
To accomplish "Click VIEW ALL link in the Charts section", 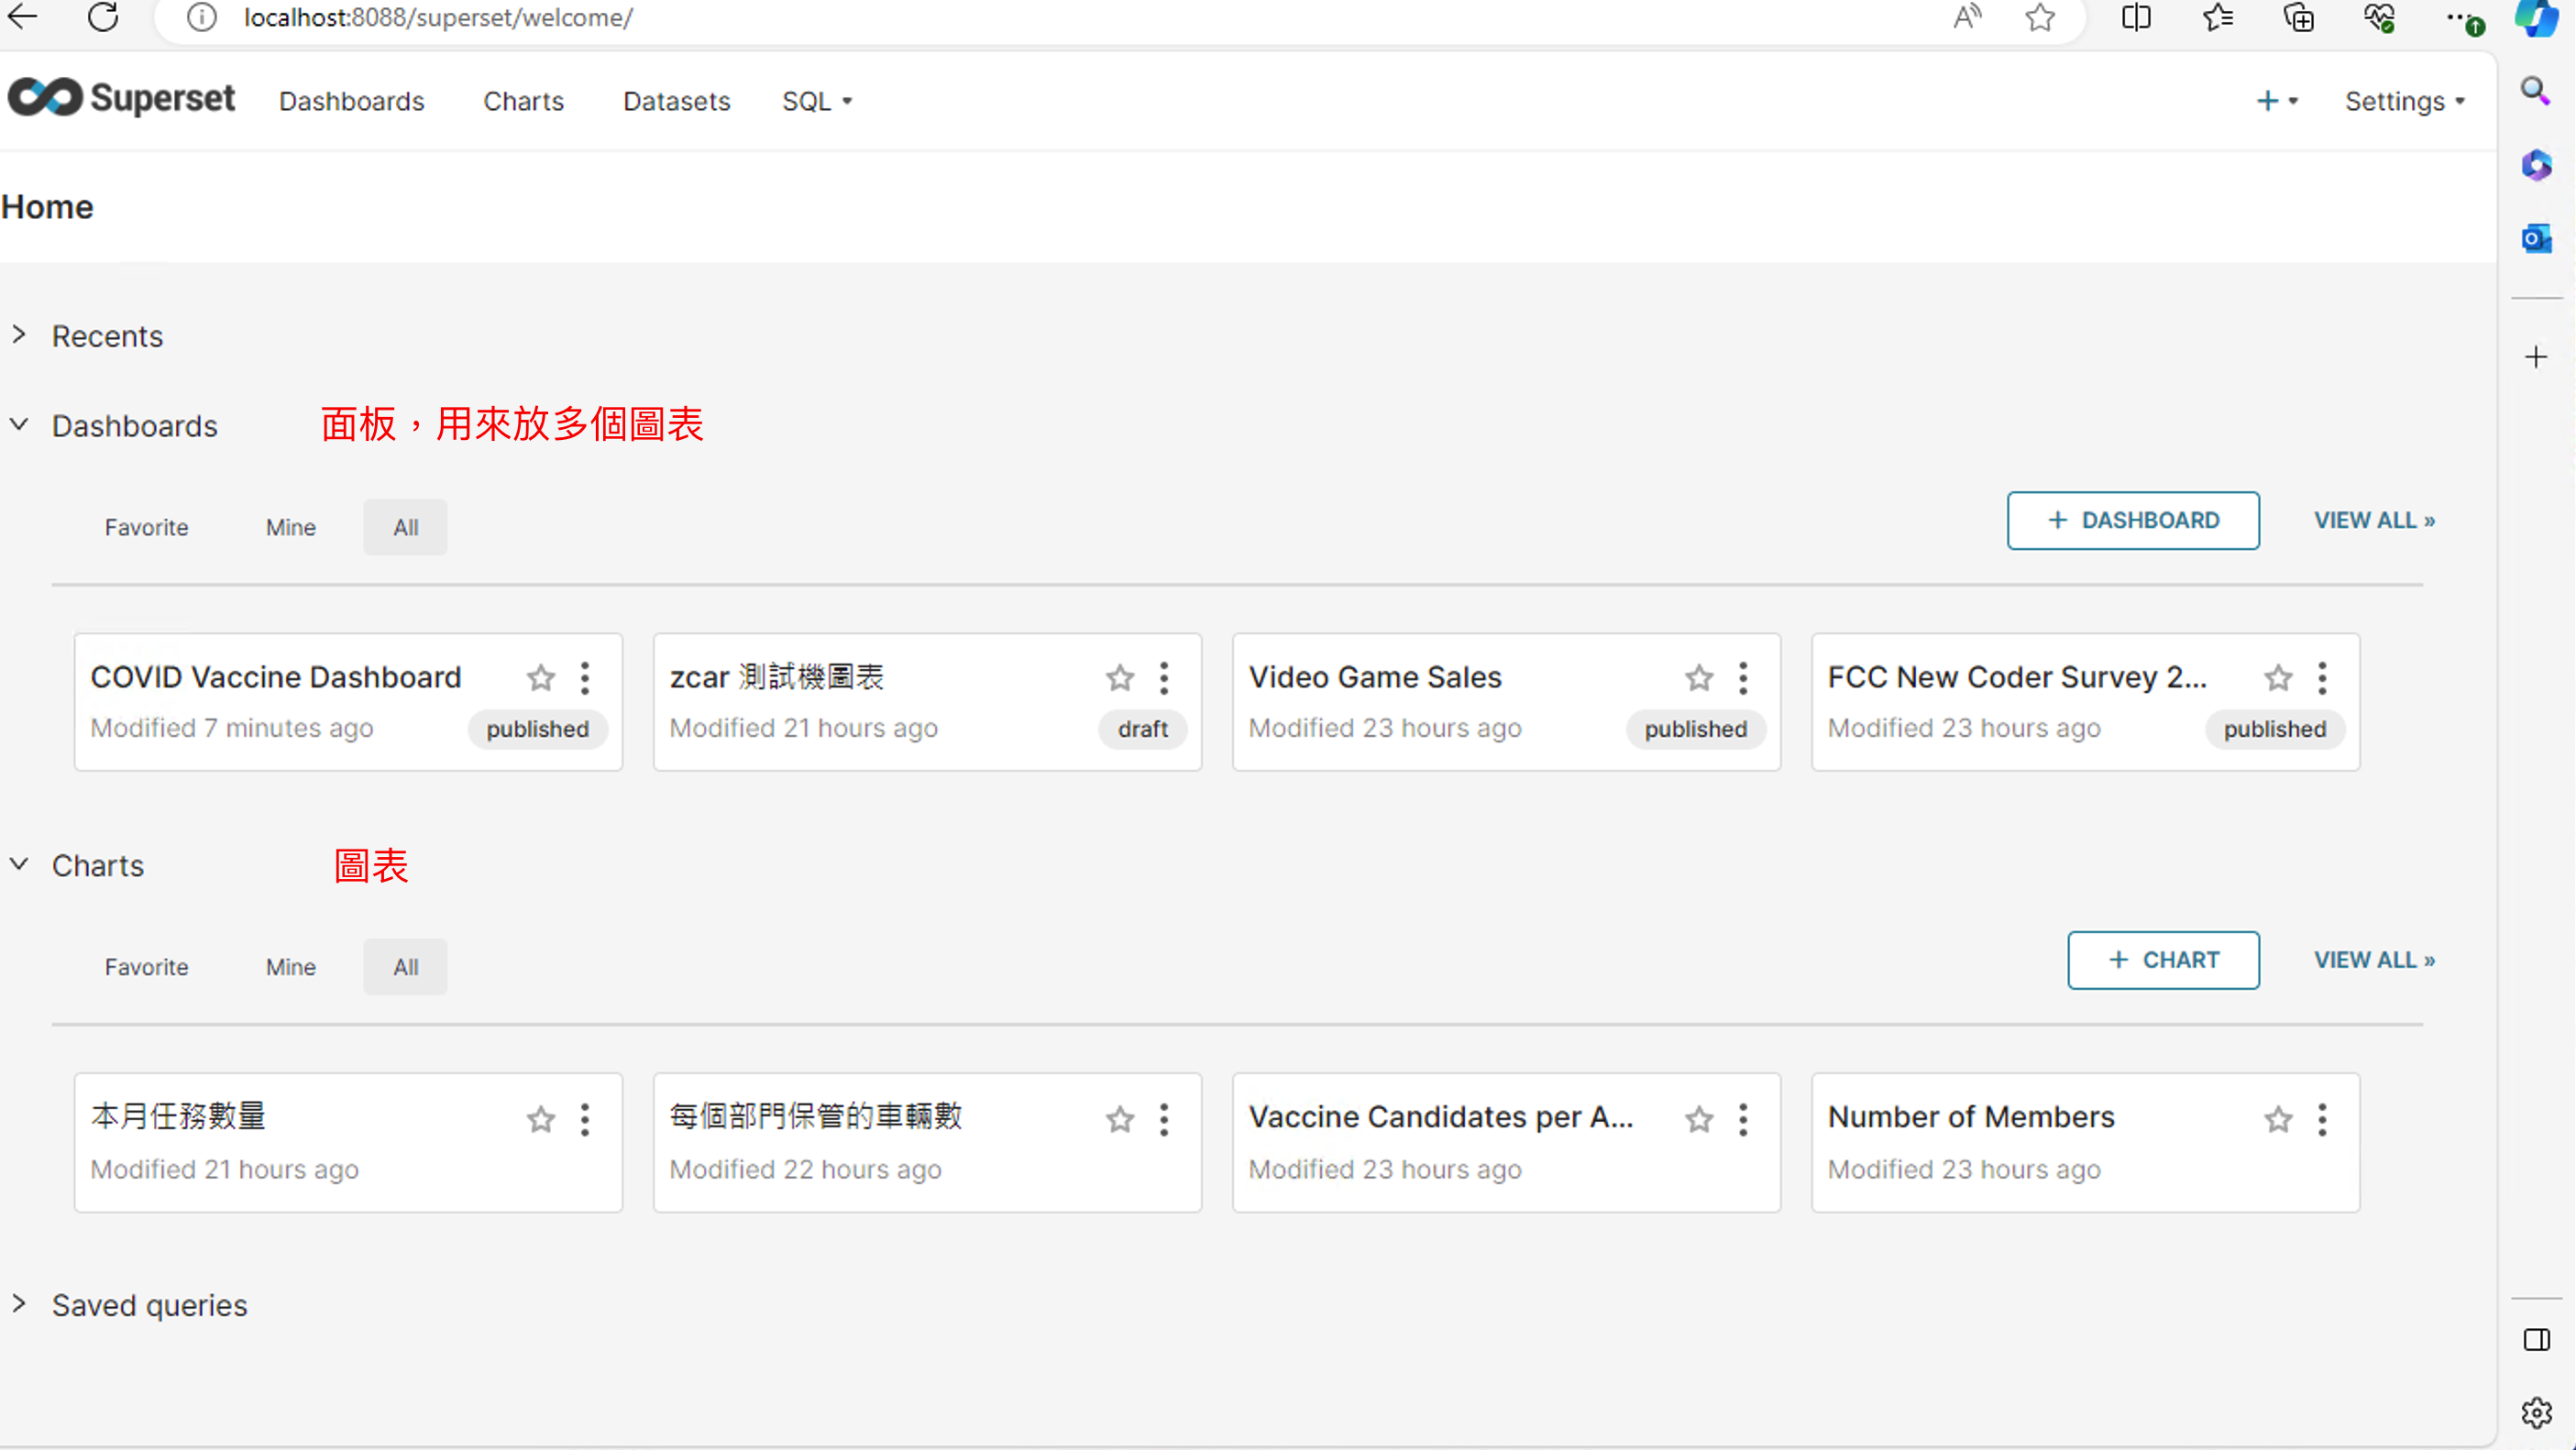I will click(x=2373, y=960).
